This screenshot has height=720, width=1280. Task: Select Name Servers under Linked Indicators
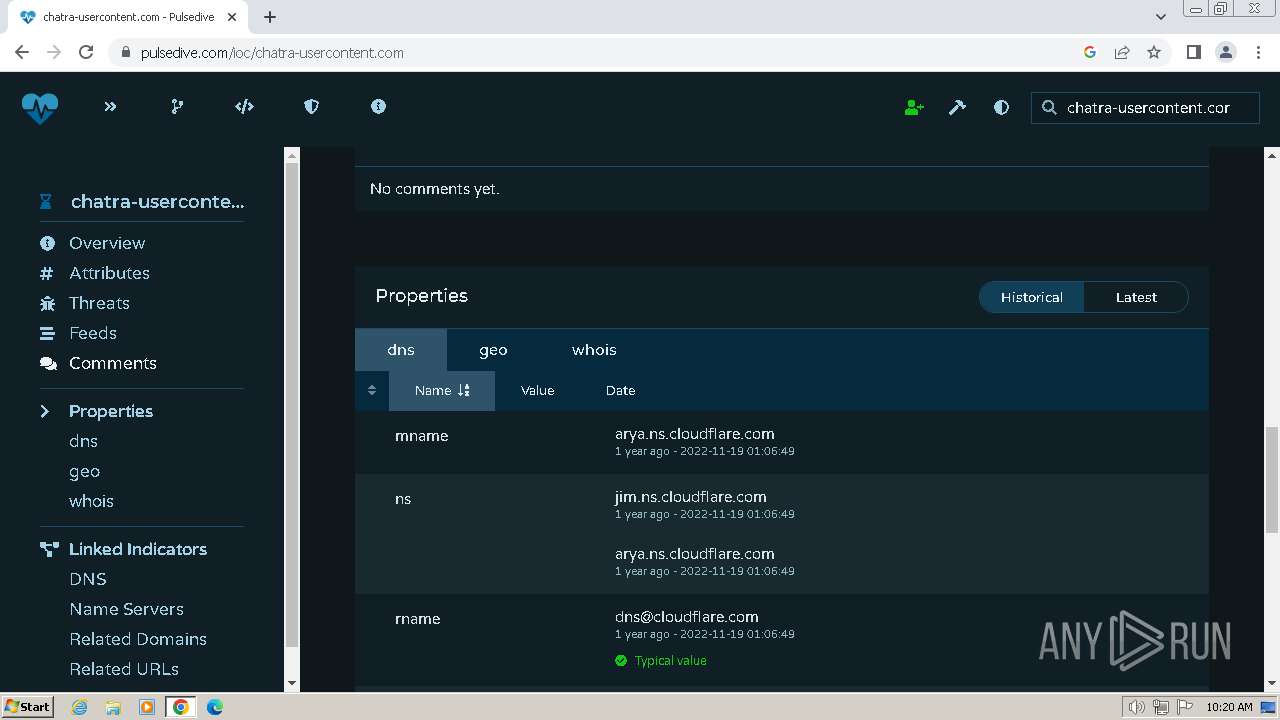pyautogui.click(x=126, y=609)
